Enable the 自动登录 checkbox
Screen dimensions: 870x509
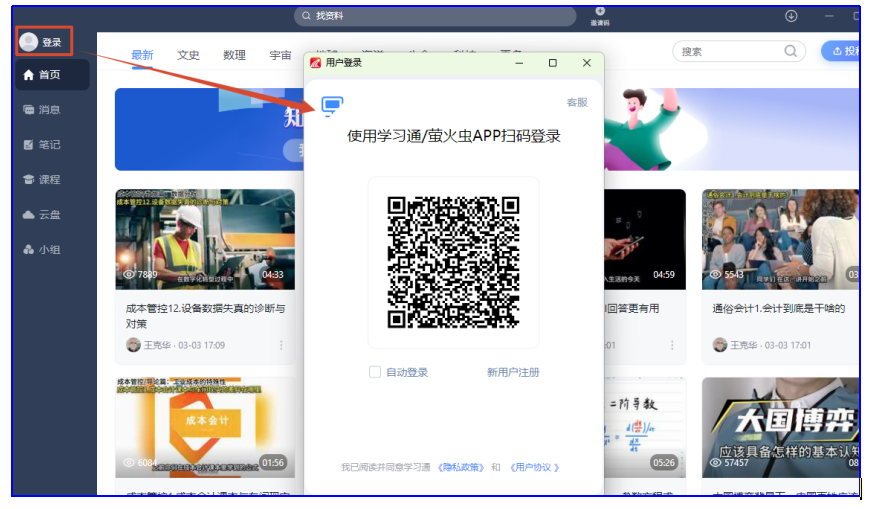tap(375, 372)
